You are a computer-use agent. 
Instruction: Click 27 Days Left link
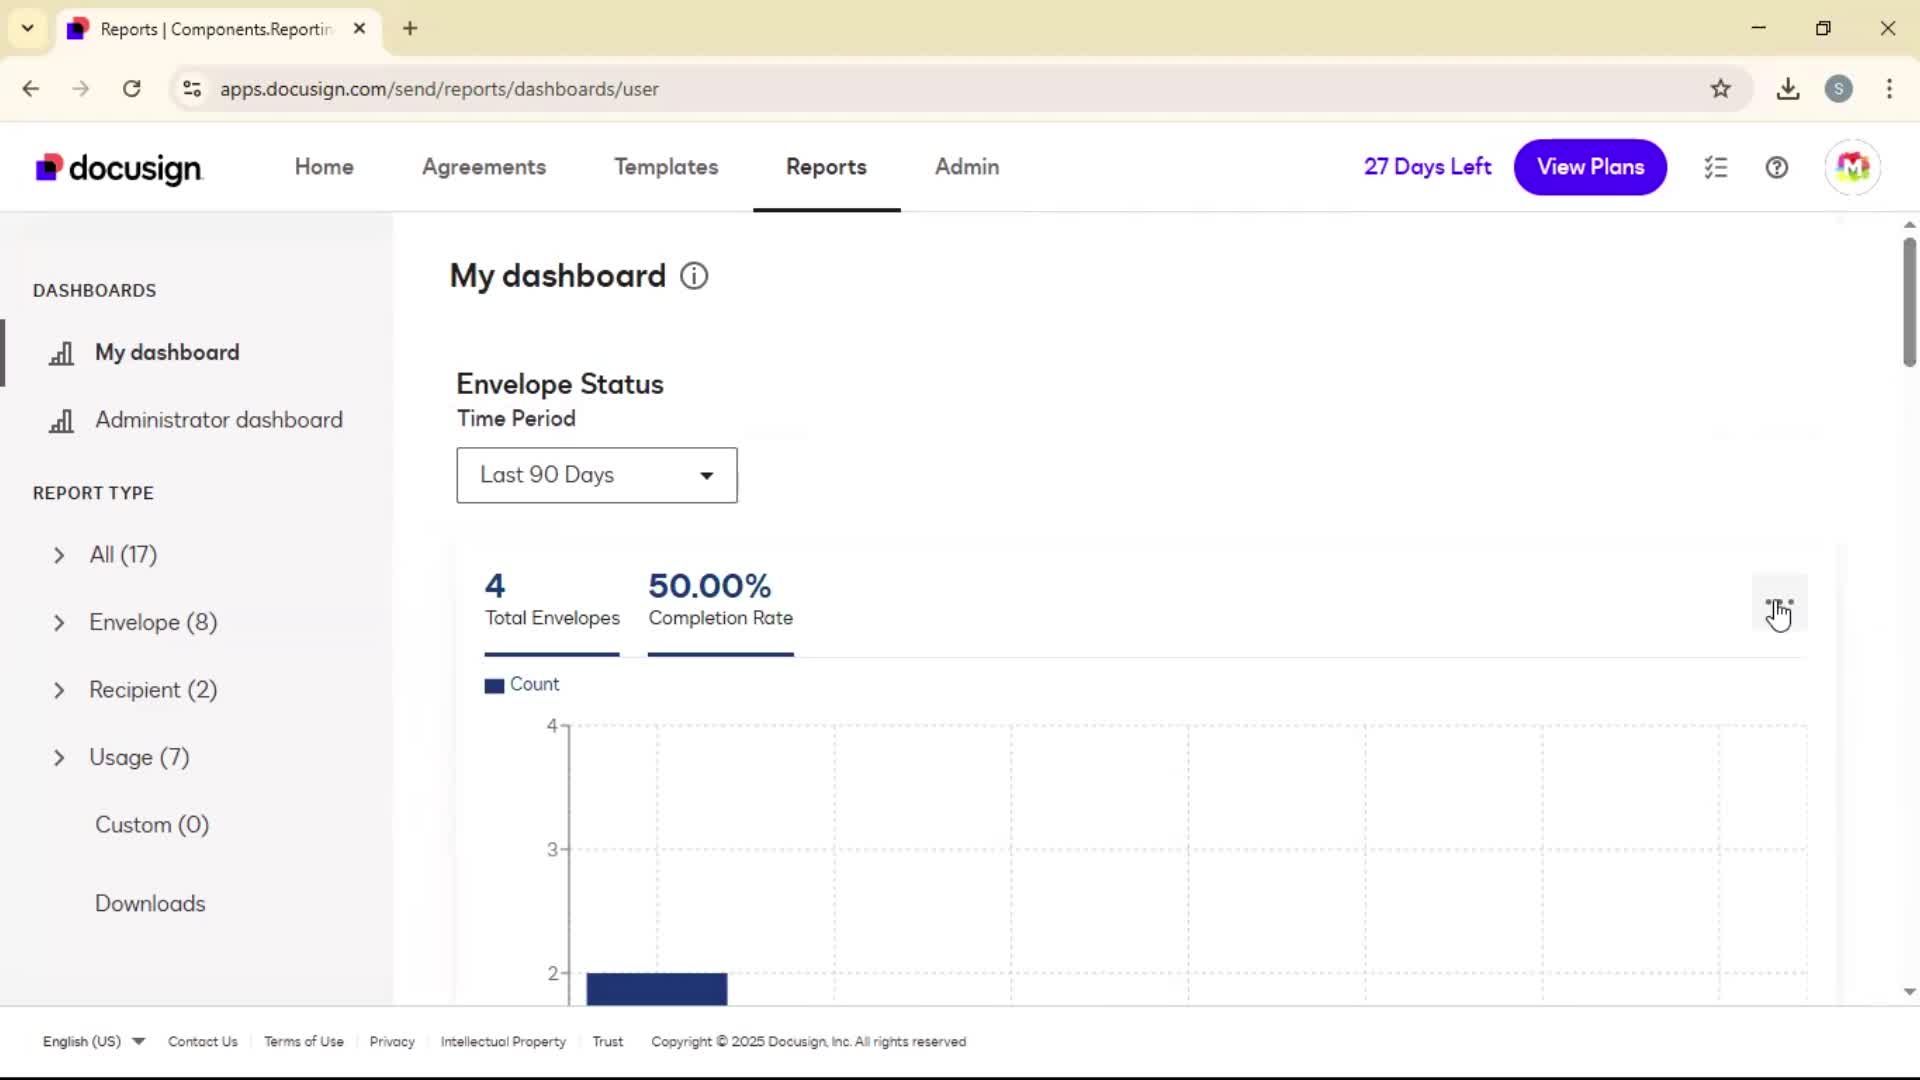1427,167
